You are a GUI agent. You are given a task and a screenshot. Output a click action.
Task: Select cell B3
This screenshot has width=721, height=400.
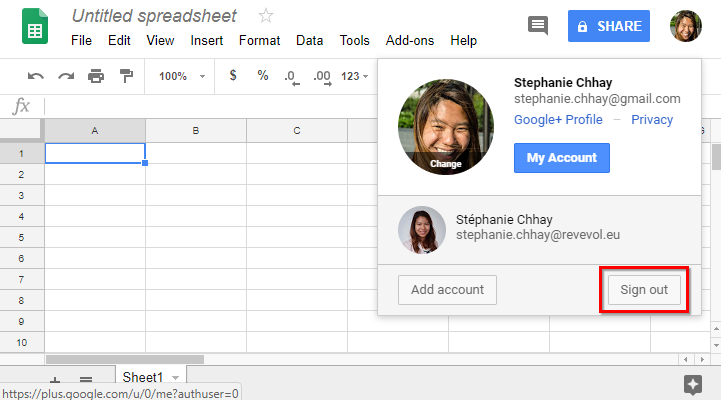[196, 195]
